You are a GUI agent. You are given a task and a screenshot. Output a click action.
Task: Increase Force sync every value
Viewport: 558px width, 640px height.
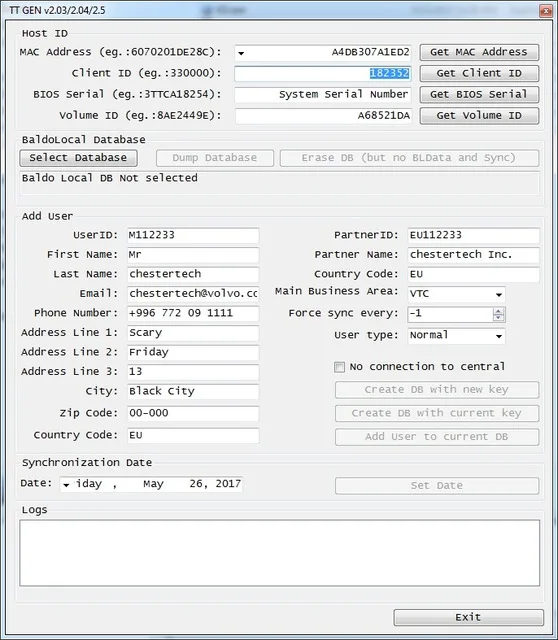(x=498, y=311)
